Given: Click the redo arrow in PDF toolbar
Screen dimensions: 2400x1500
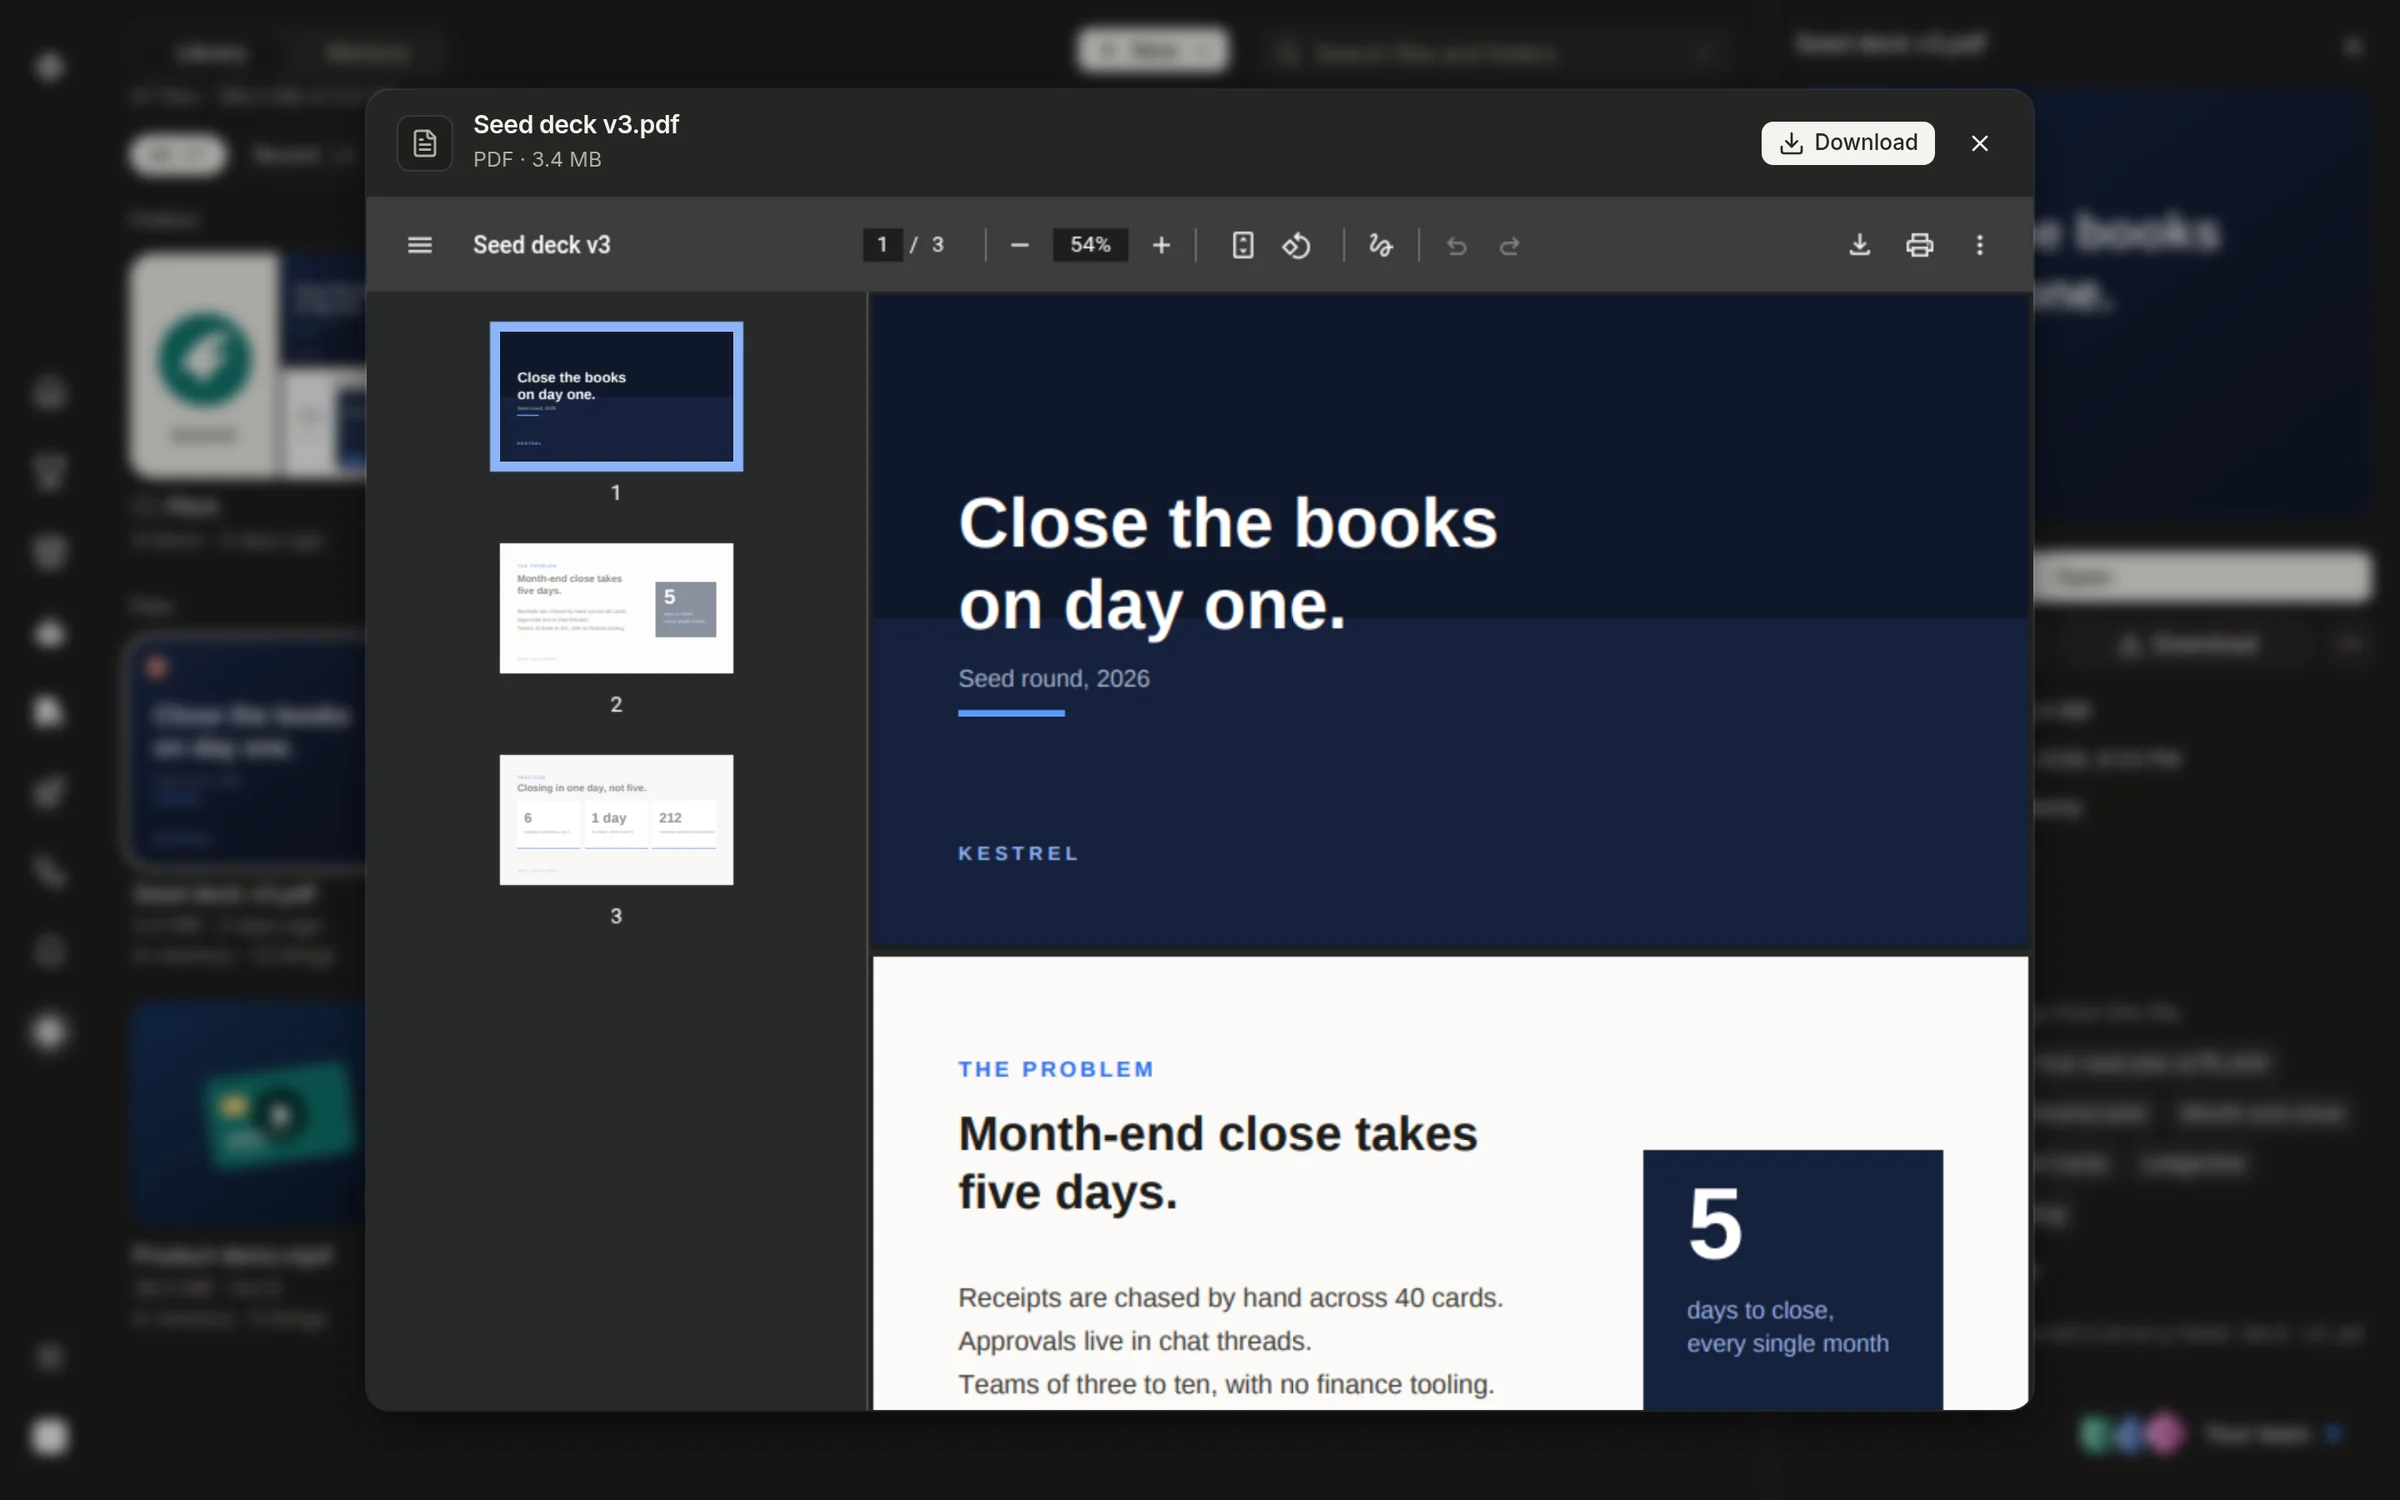Looking at the screenshot, I should pos(1510,245).
